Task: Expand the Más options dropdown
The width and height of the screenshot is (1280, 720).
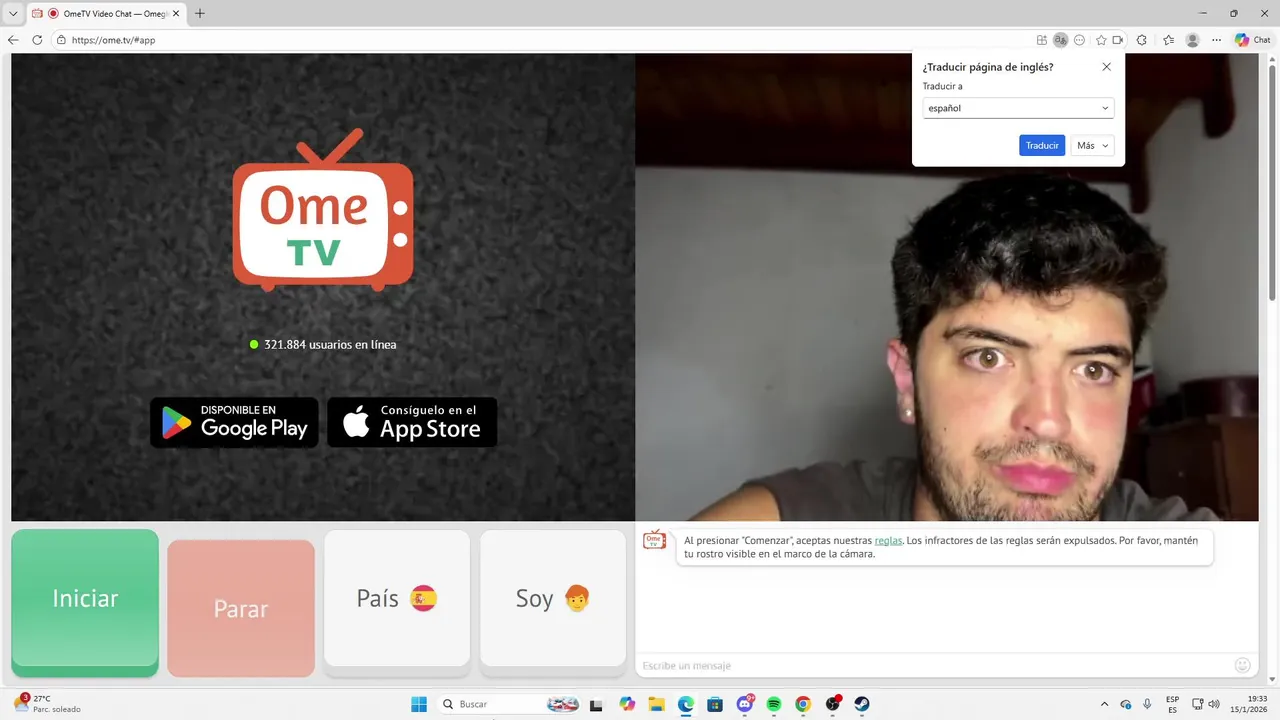Action: pos(1092,145)
